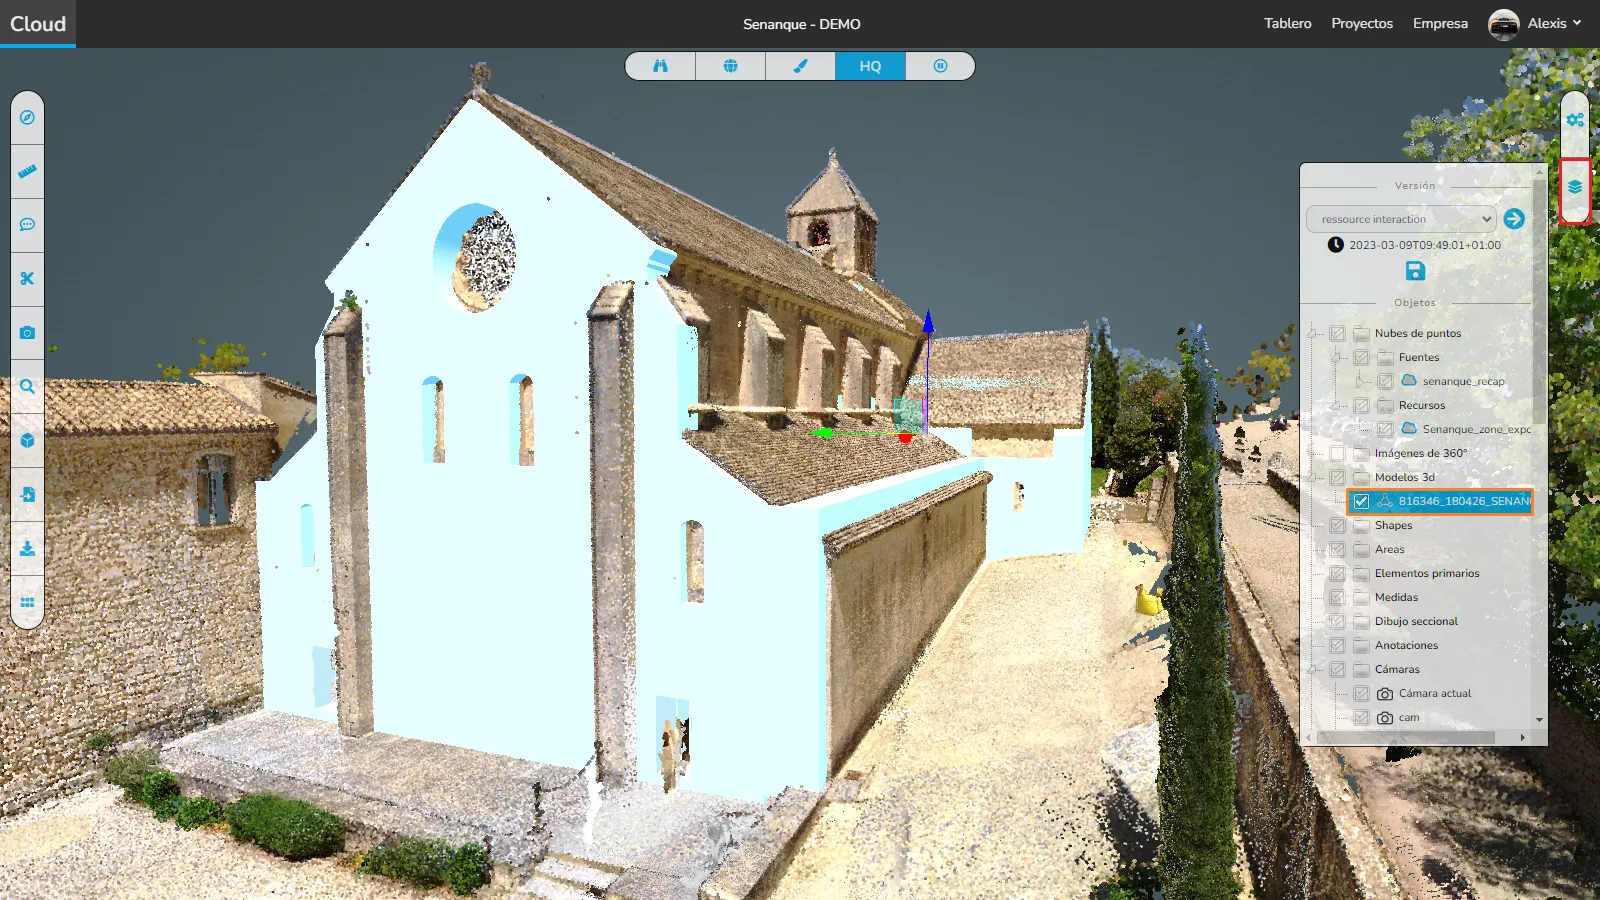Screen dimensions: 1600x900
Task: Click the Cloud logo link
Action: click(38, 24)
